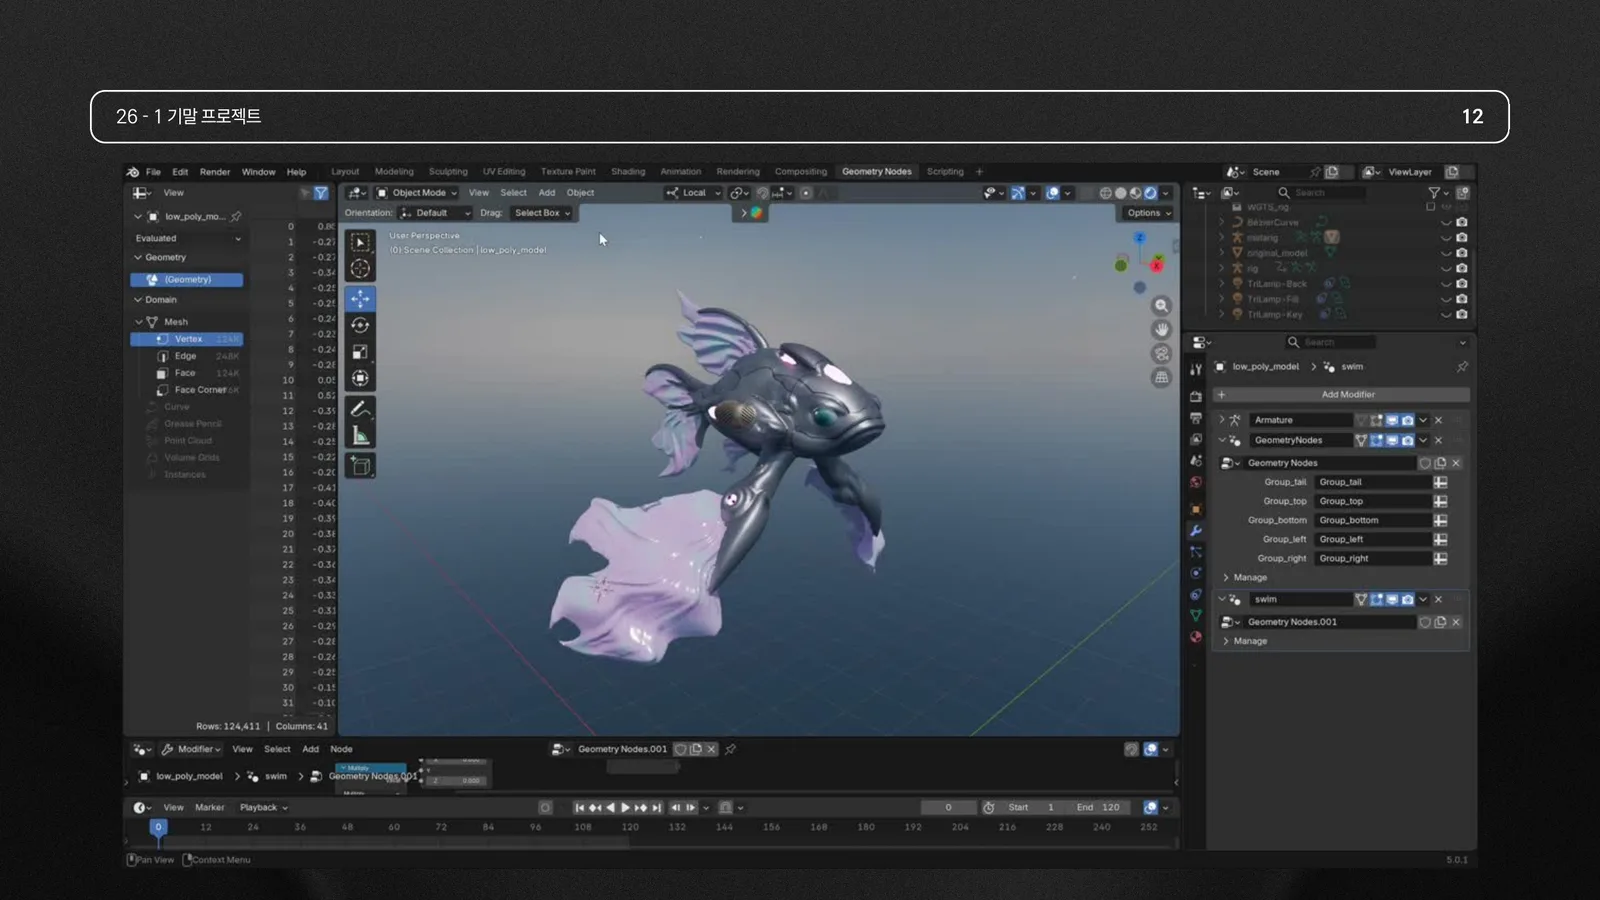This screenshot has height=900, width=1600.
Task: Select the Cursor tool in viewport toolbar
Action: tap(361, 268)
